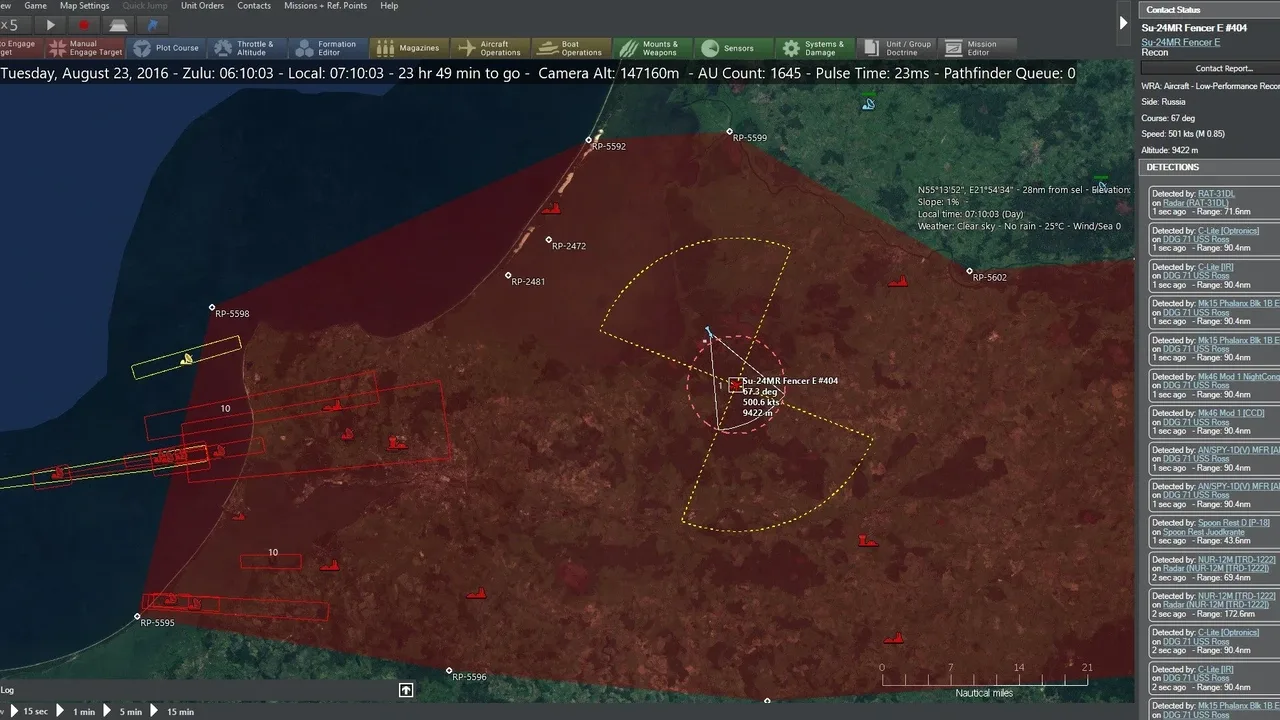Open Systems & Damage panel
Viewport: 1280px width, 720px height.
tap(812, 48)
